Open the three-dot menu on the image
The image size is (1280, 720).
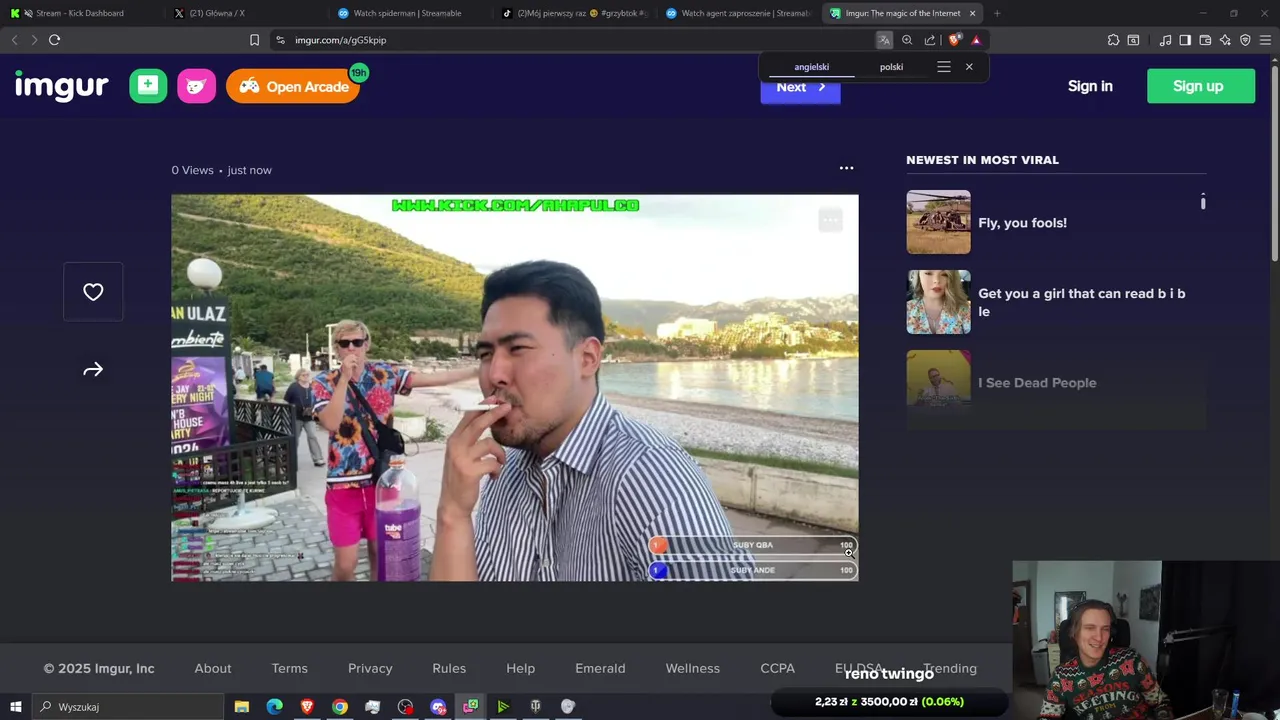(830, 220)
